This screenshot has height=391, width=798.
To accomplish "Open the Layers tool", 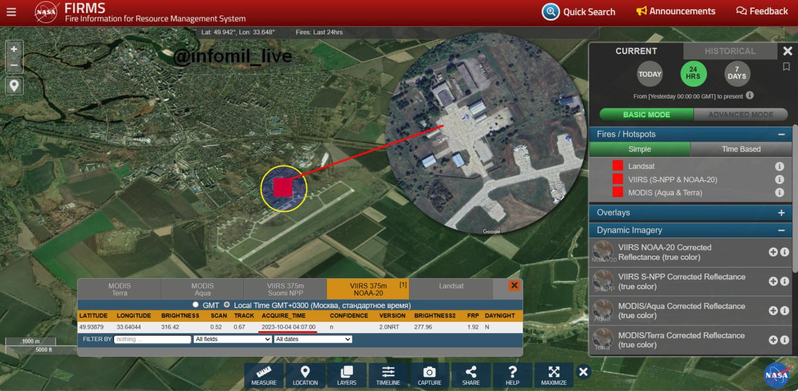I will [347, 375].
